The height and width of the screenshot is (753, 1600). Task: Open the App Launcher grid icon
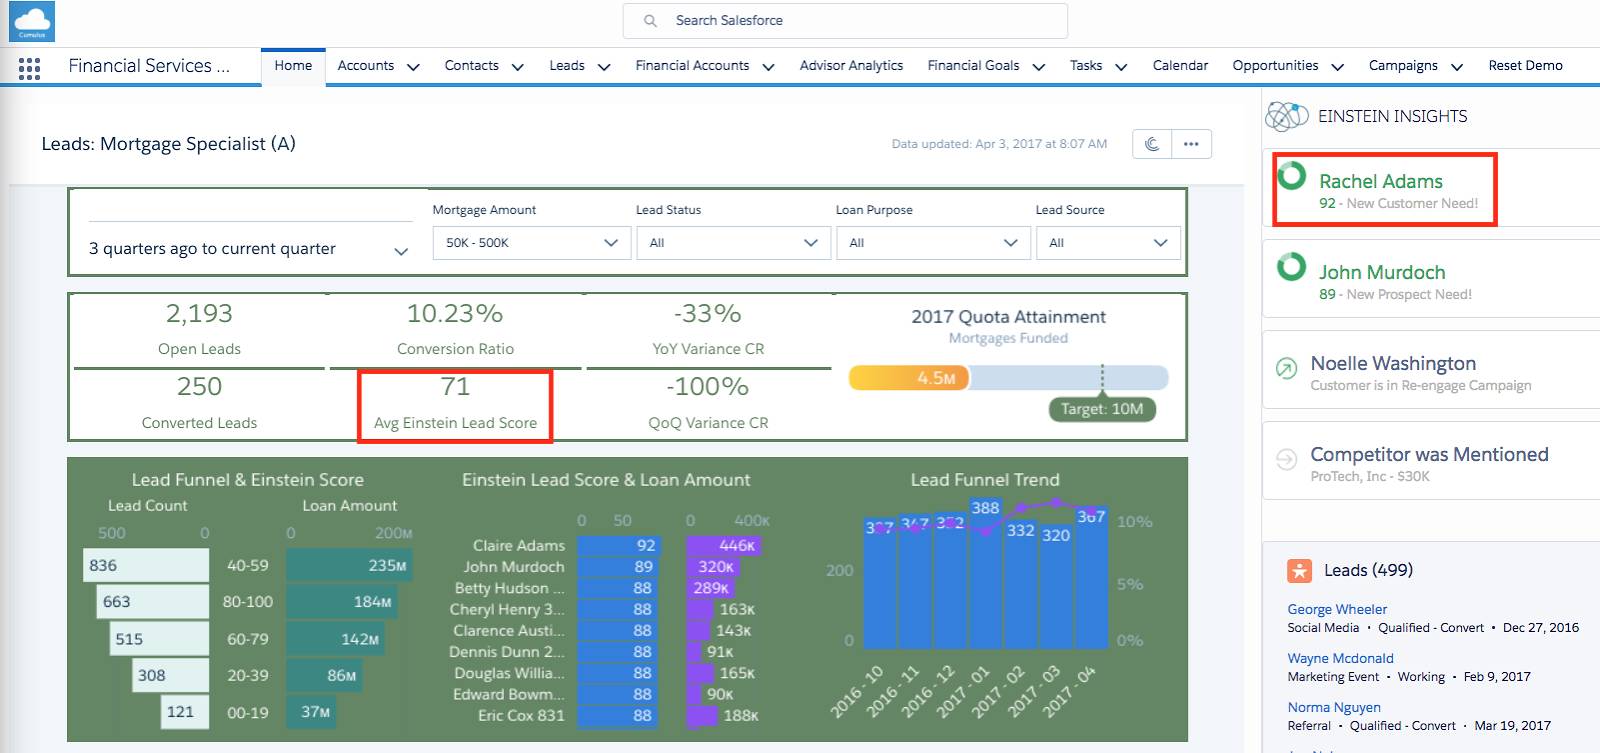30,68
